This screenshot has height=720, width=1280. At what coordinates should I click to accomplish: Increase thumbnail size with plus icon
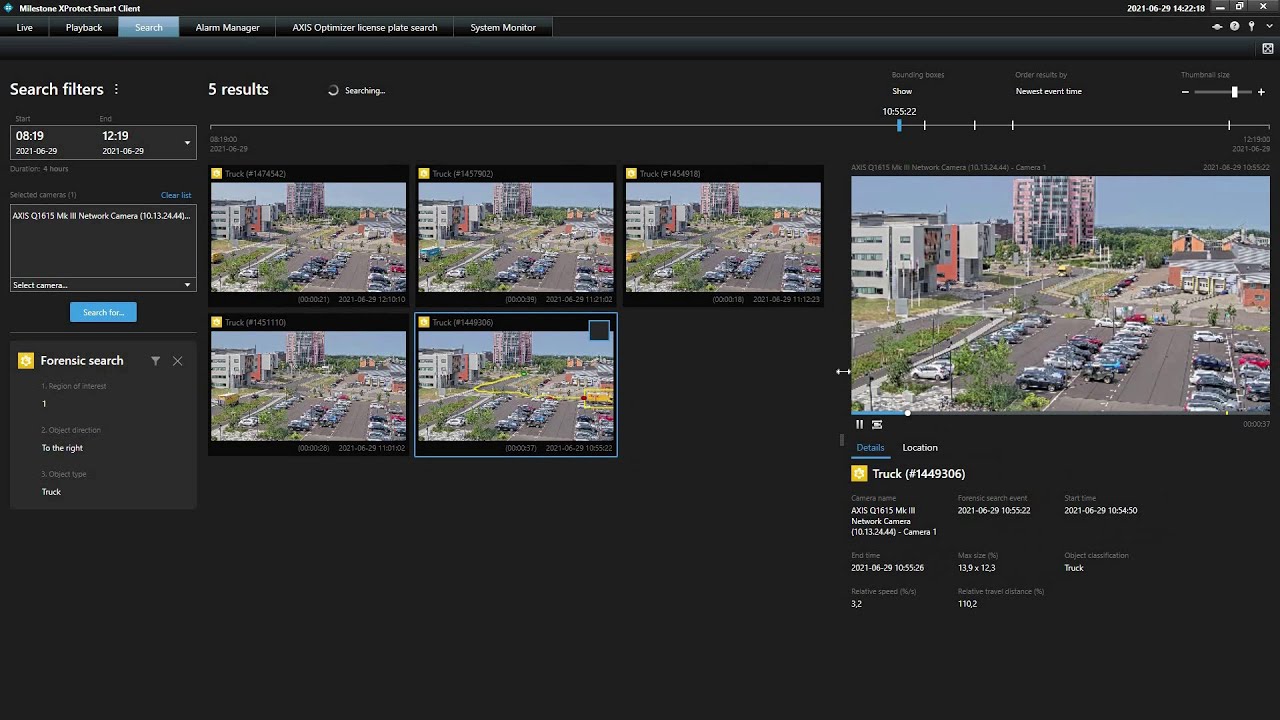1261,92
